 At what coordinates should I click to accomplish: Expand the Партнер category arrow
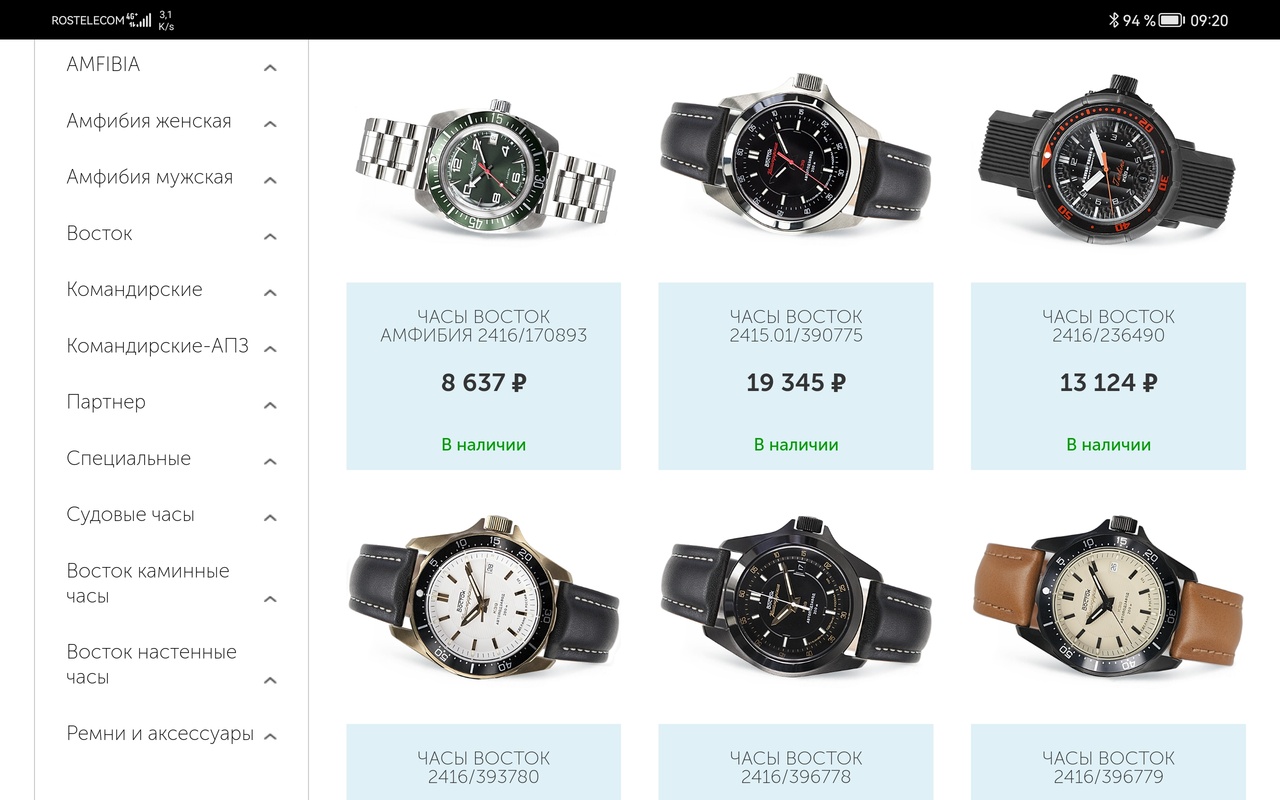click(270, 405)
